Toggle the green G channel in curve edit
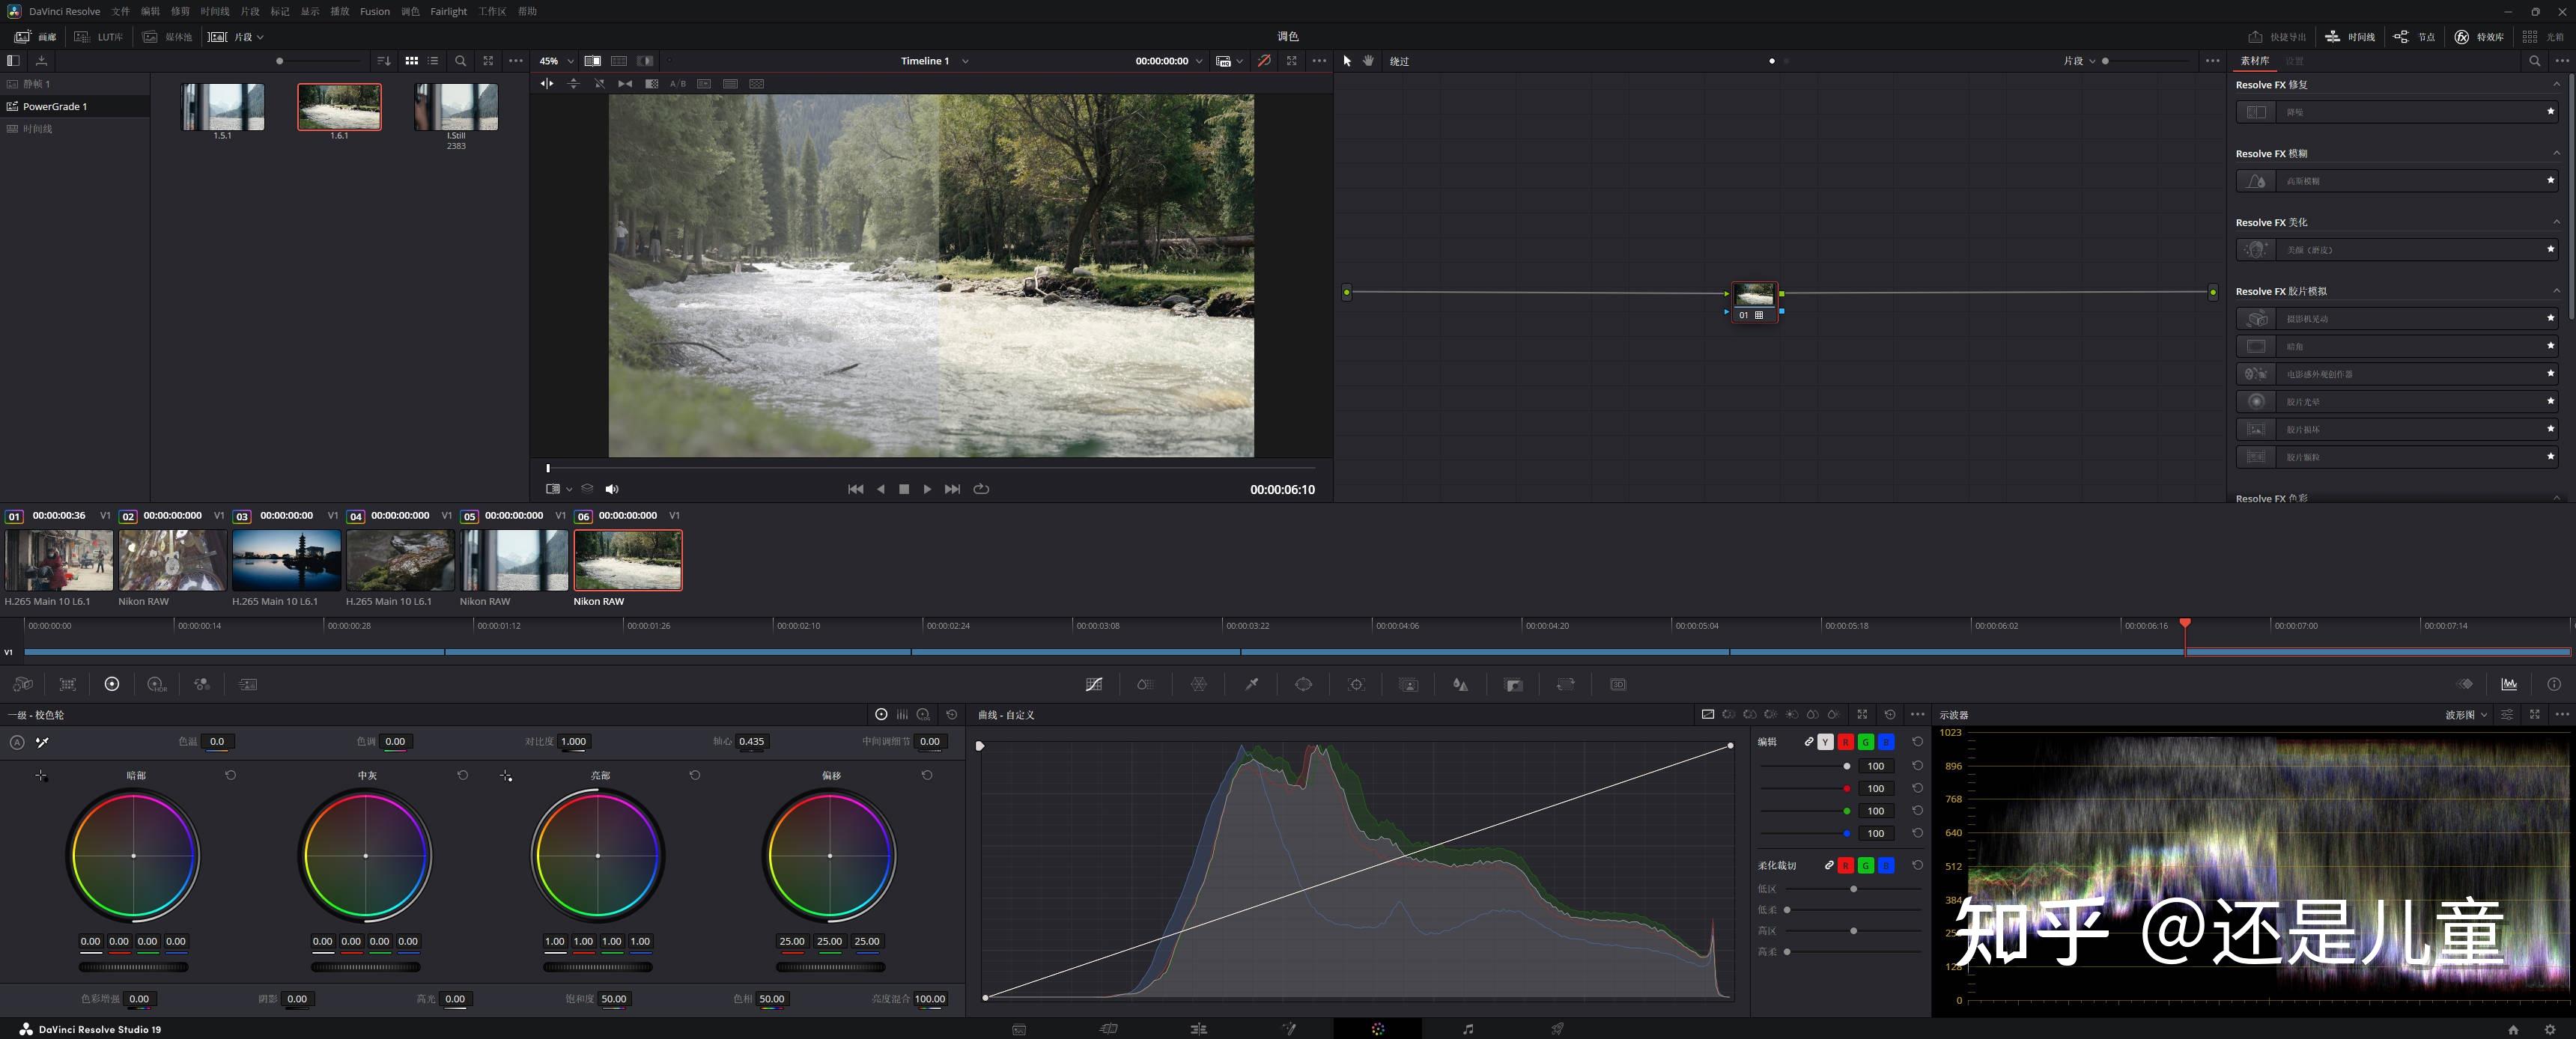Image resolution: width=2576 pixels, height=1039 pixels. coord(1866,742)
